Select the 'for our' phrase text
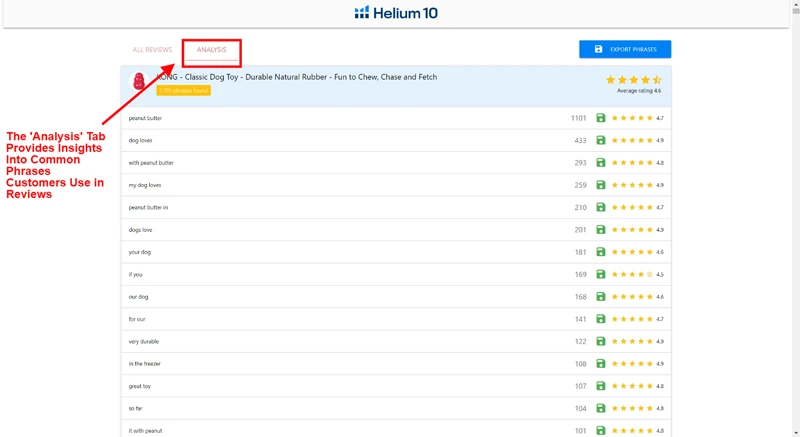Screen dimensions: 800x437 click(x=137, y=319)
